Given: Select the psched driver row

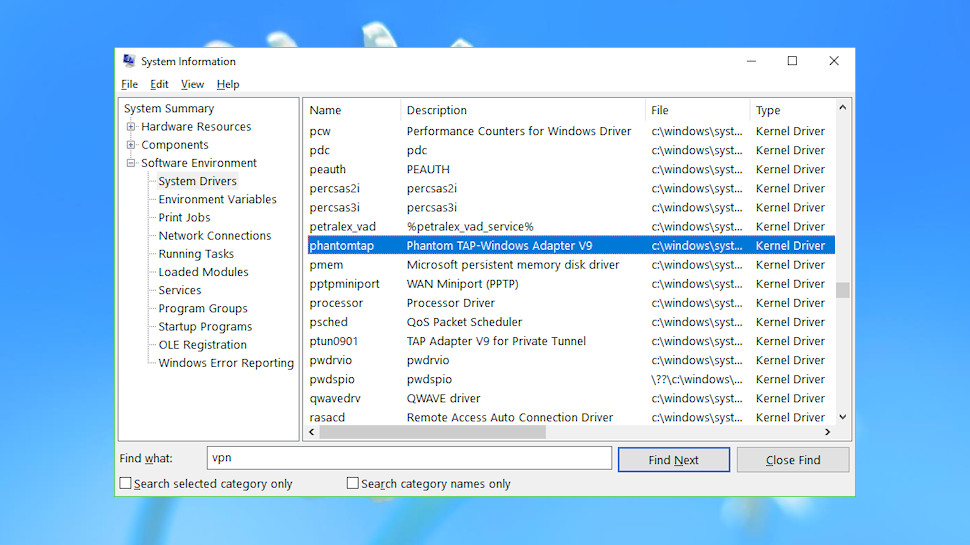Looking at the screenshot, I should 571,322.
